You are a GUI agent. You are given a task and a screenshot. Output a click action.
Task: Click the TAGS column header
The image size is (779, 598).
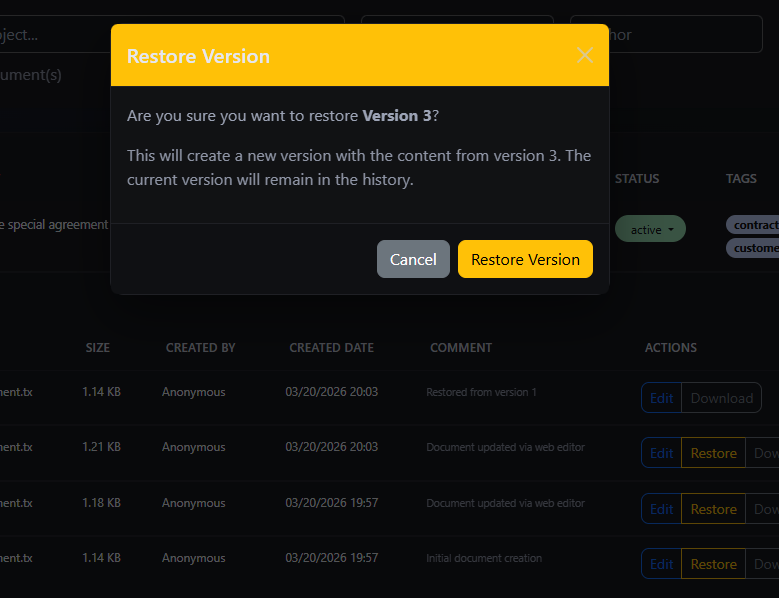(x=741, y=179)
